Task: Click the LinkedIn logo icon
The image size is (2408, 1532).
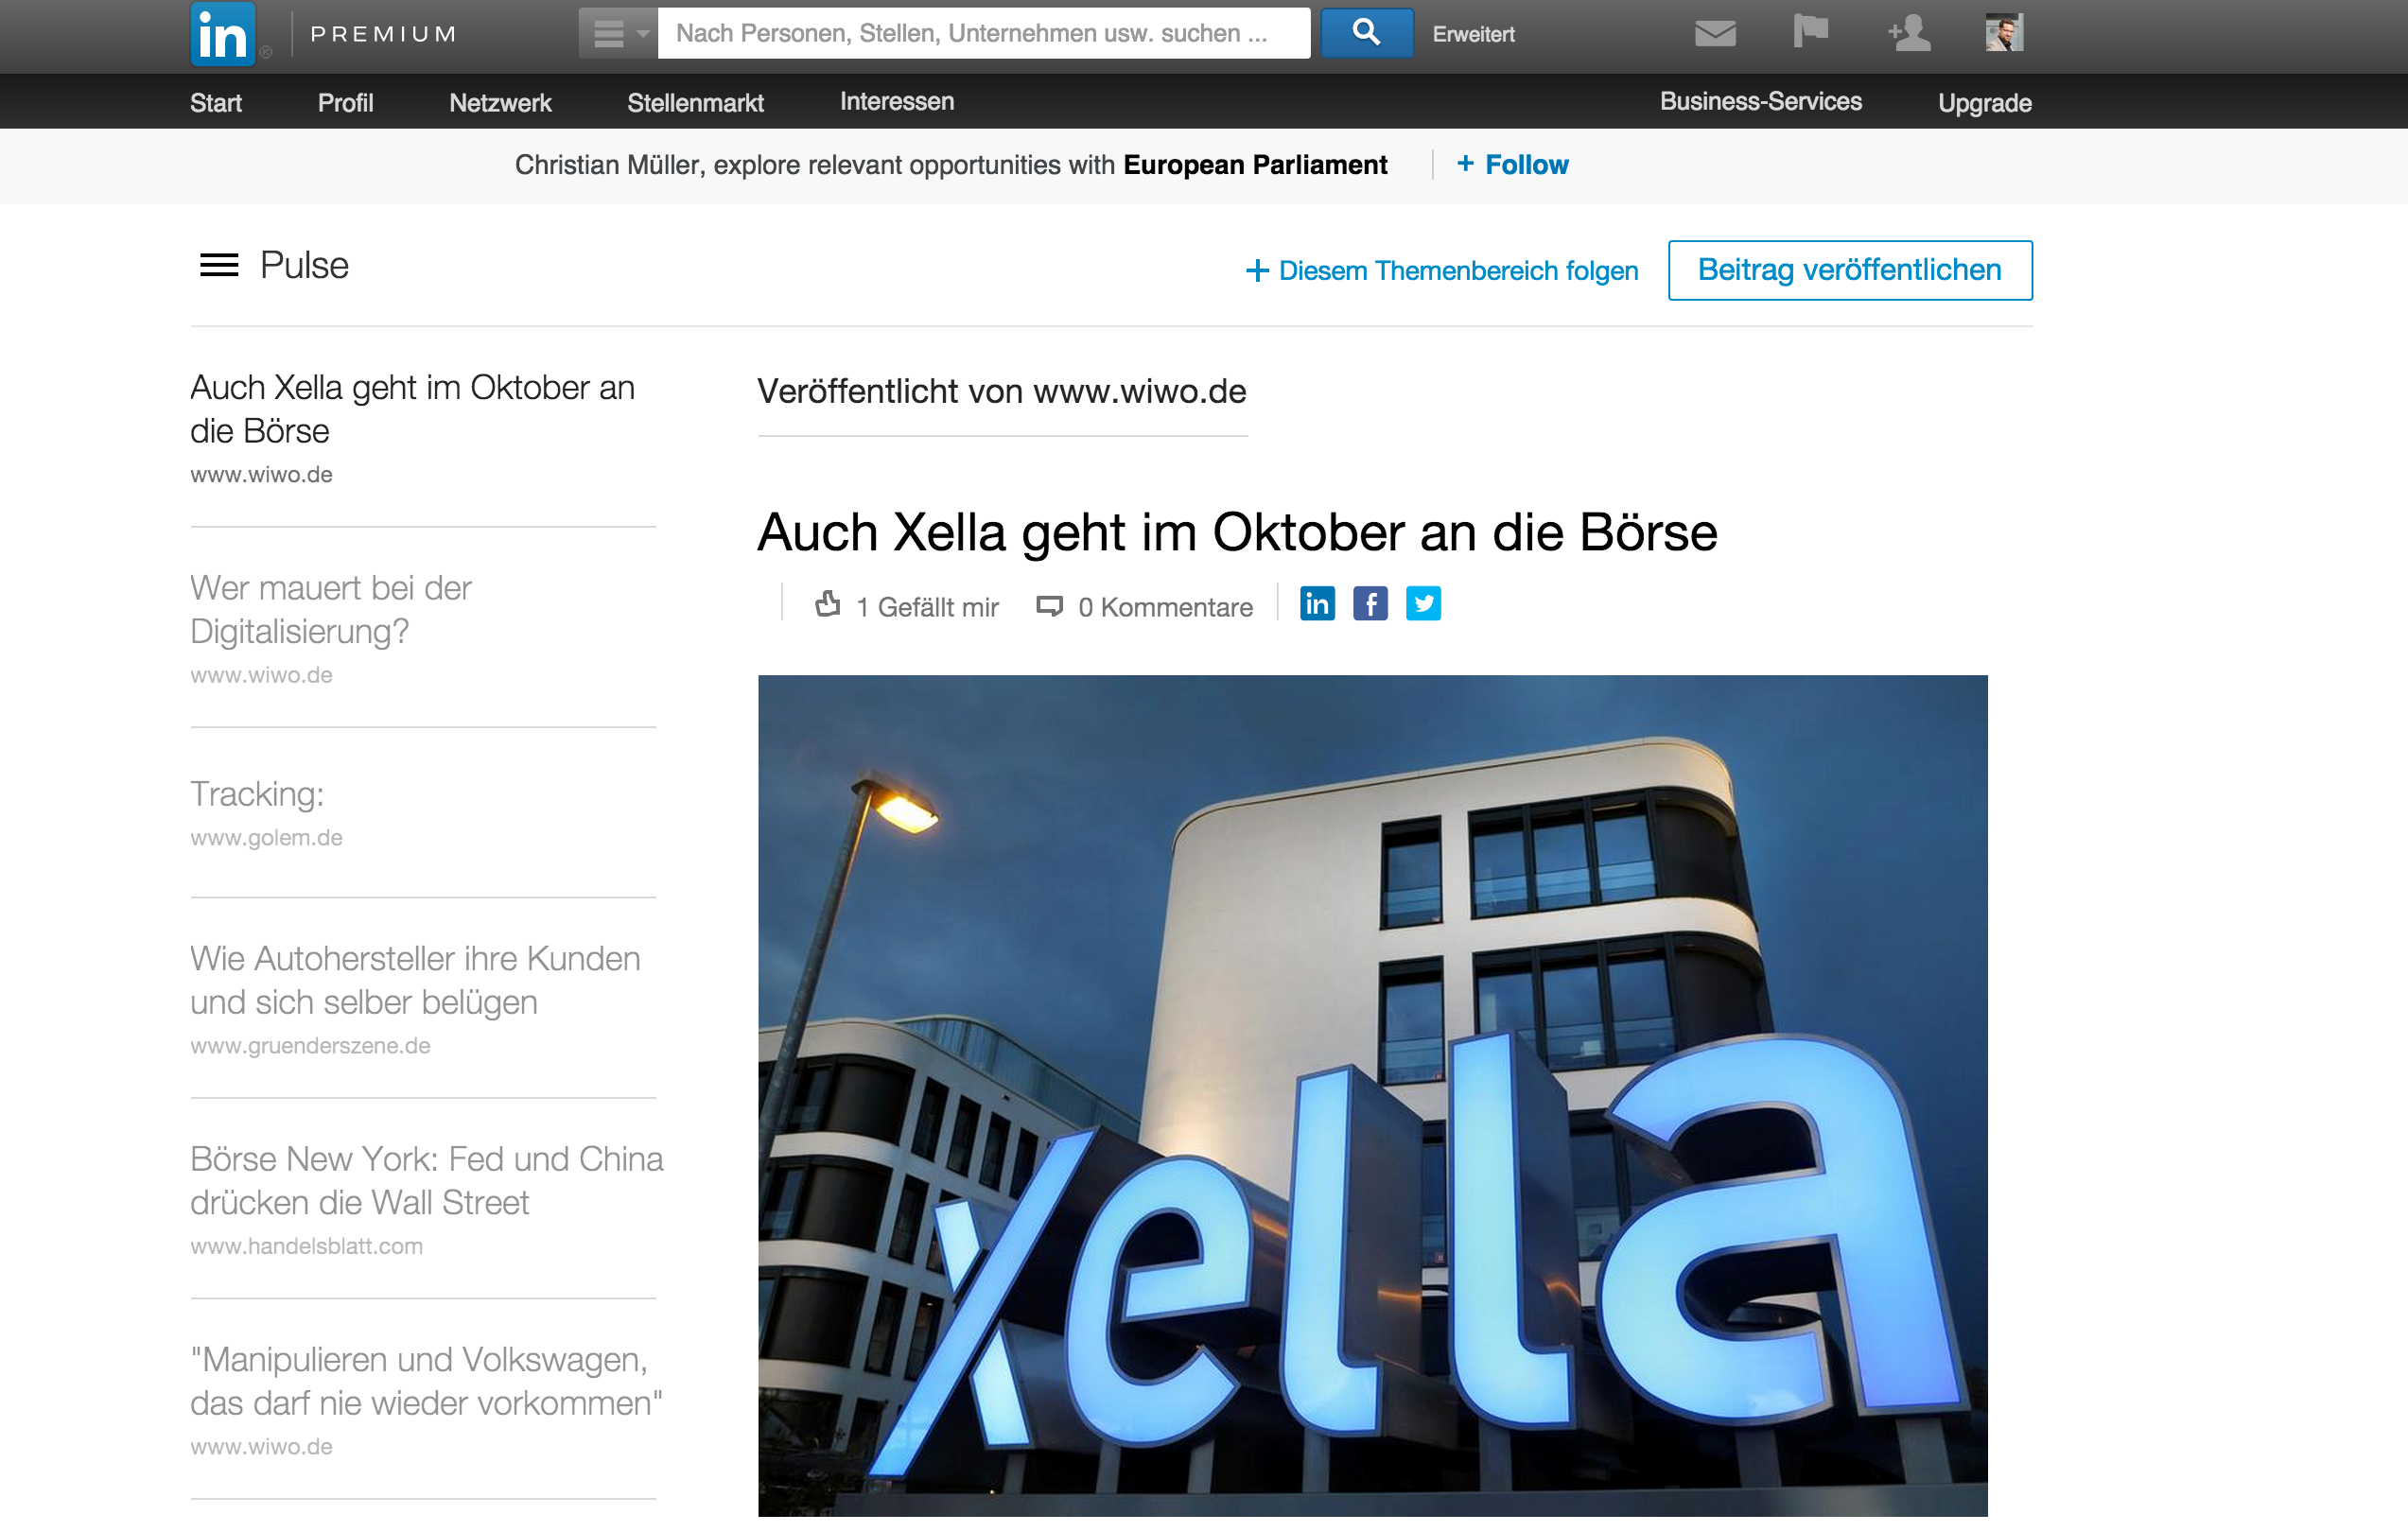Action: 223,34
